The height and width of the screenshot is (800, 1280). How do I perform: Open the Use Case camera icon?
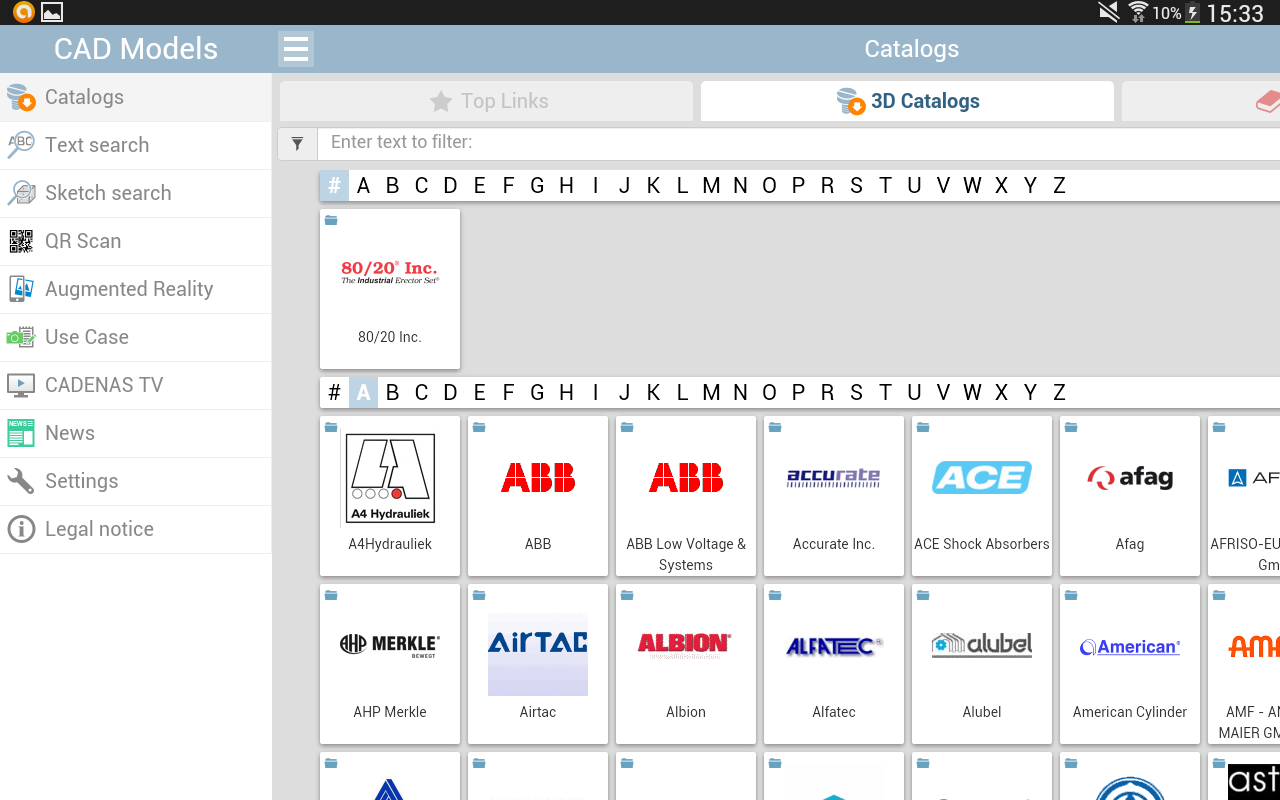pyautogui.click(x=21, y=337)
